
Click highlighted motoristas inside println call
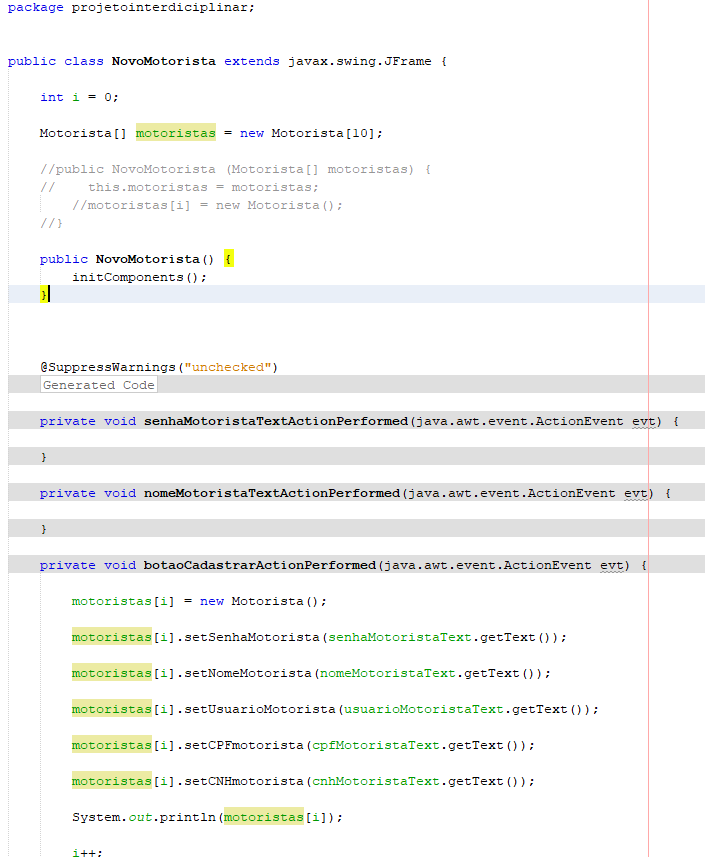tap(263, 817)
